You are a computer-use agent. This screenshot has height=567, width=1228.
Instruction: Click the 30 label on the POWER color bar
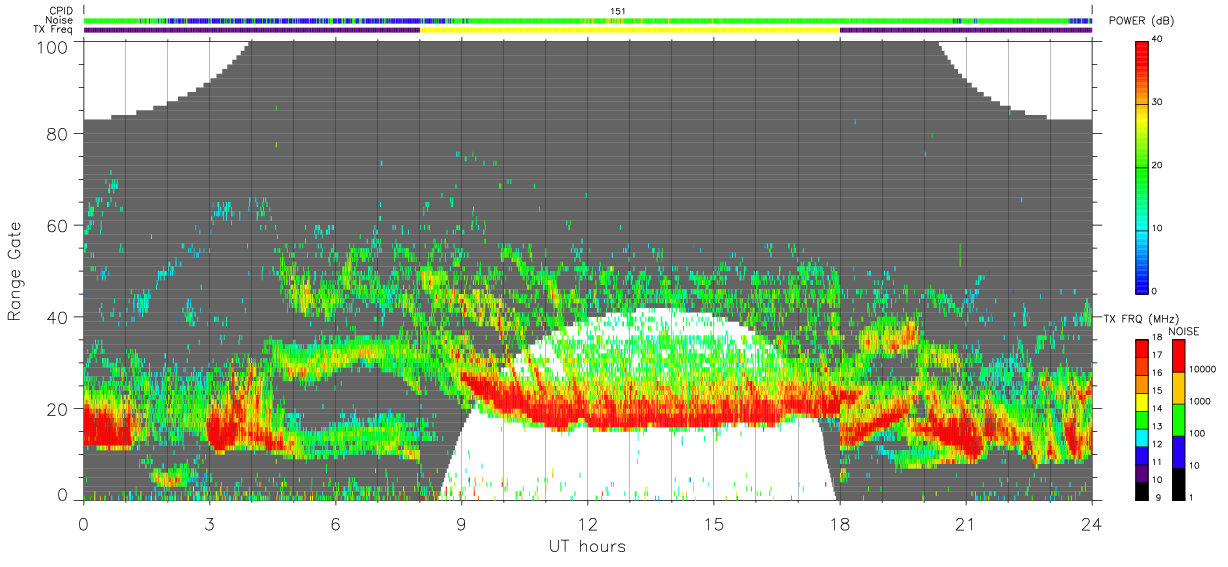click(1159, 103)
